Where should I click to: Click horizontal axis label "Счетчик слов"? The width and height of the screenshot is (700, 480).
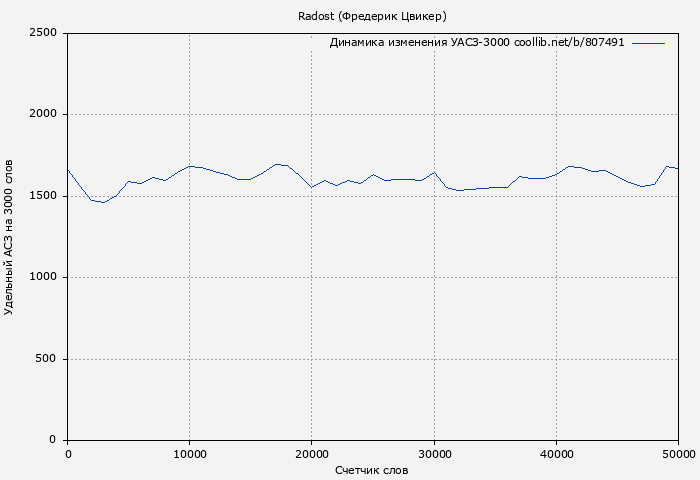tap(372, 469)
